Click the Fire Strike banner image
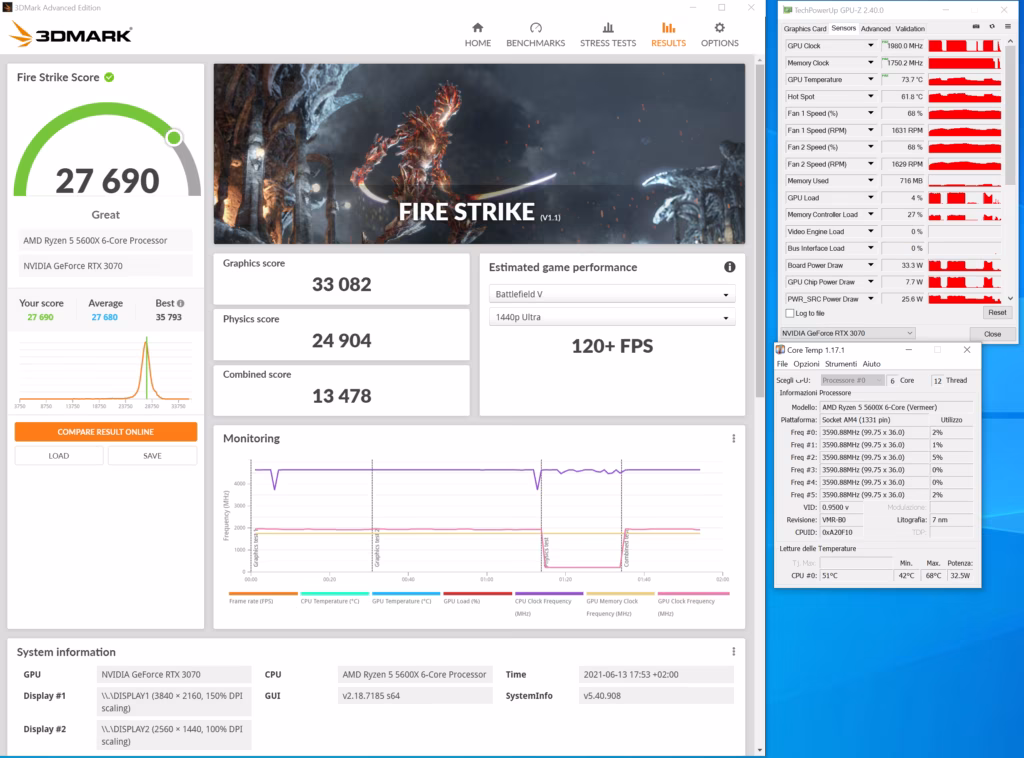The height and width of the screenshot is (758, 1024). click(x=479, y=154)
